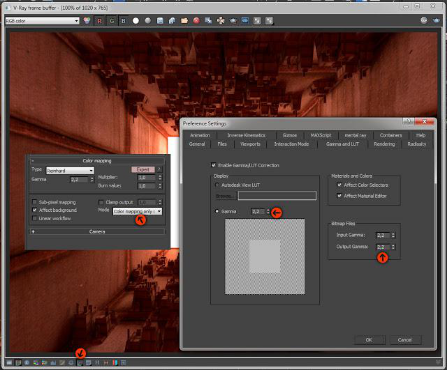Click the first gray square icon after region render
Image resolution: width=447 pixels, height=370 pixels.
pos(257,21)
